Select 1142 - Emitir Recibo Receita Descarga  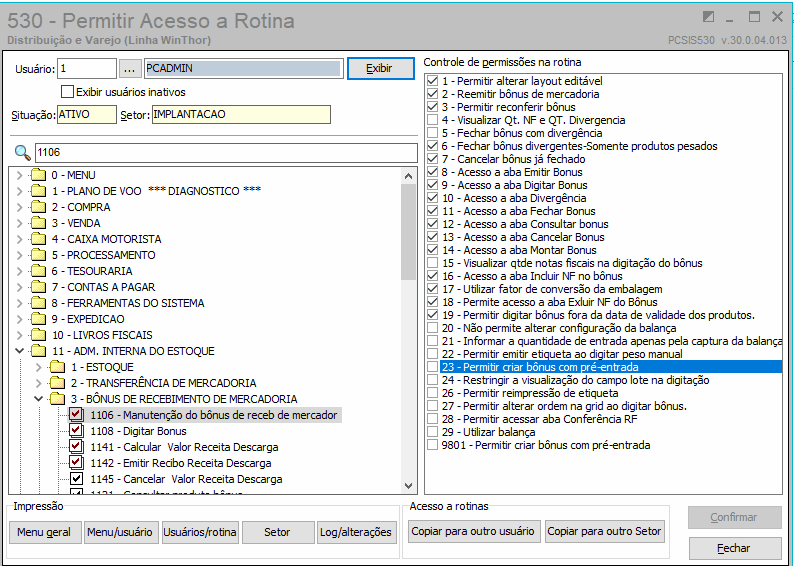coord(181,463)
